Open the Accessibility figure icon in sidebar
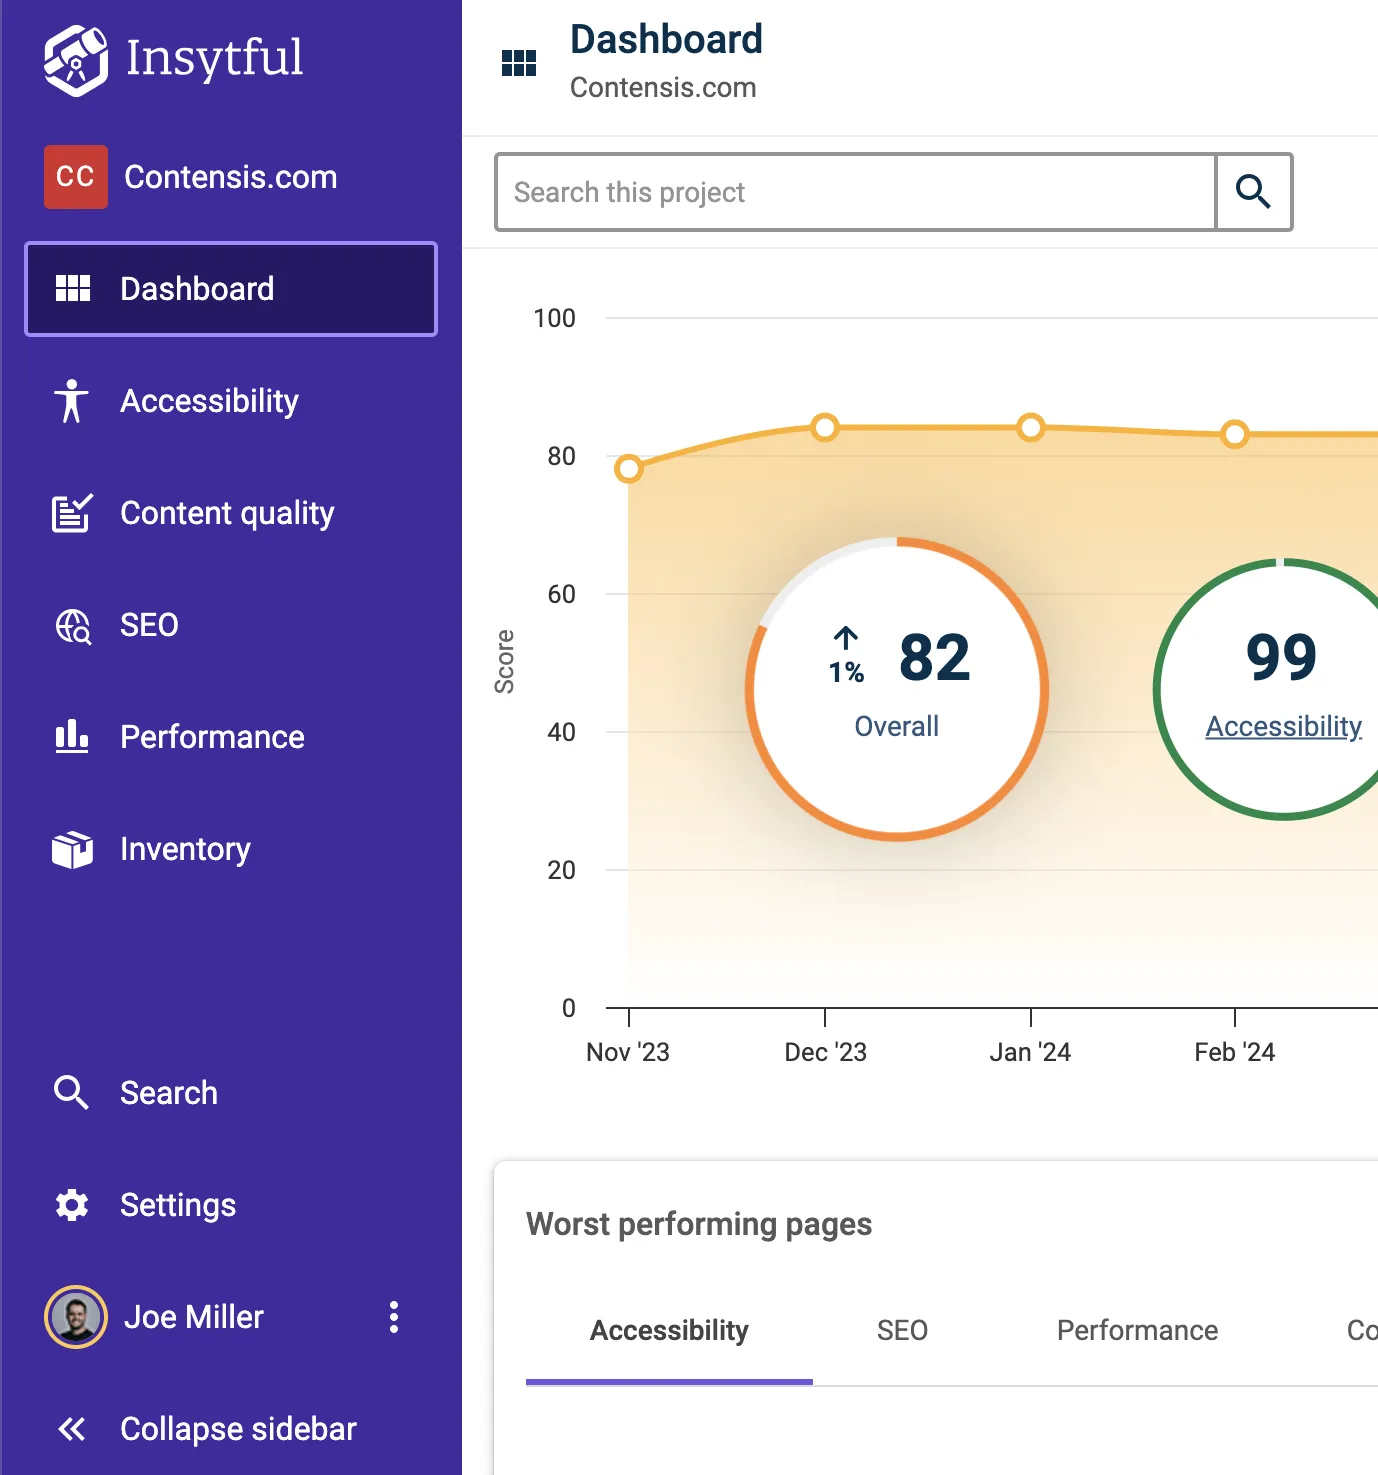1378x1475 pixels. 71,401
